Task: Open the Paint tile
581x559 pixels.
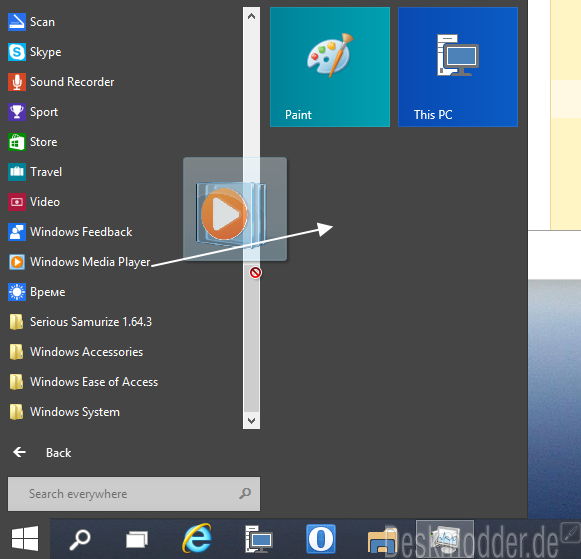Action: [330, 67]
